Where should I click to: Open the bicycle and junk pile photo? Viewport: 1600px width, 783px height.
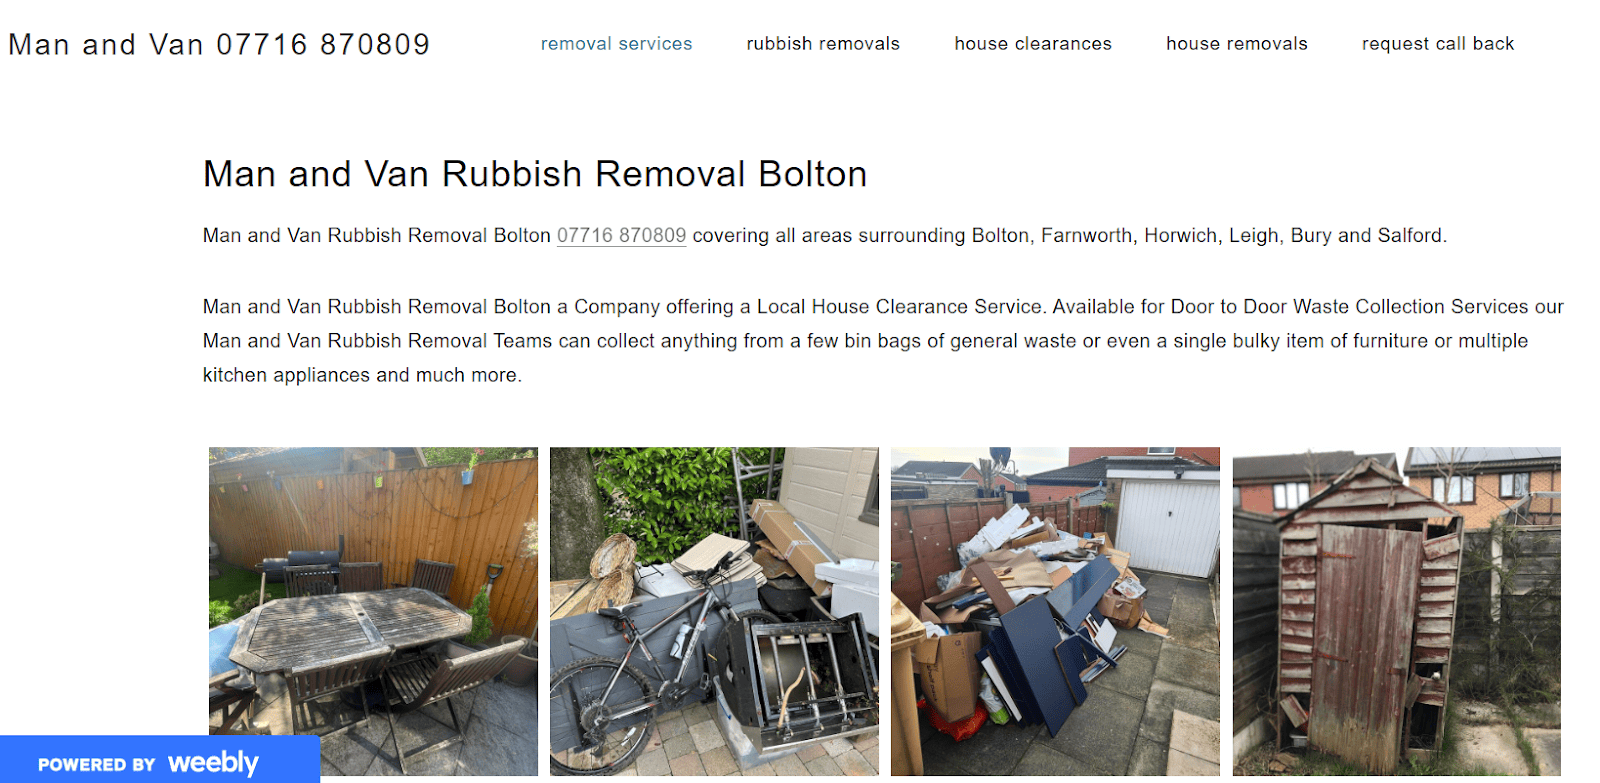coord(714,611)
